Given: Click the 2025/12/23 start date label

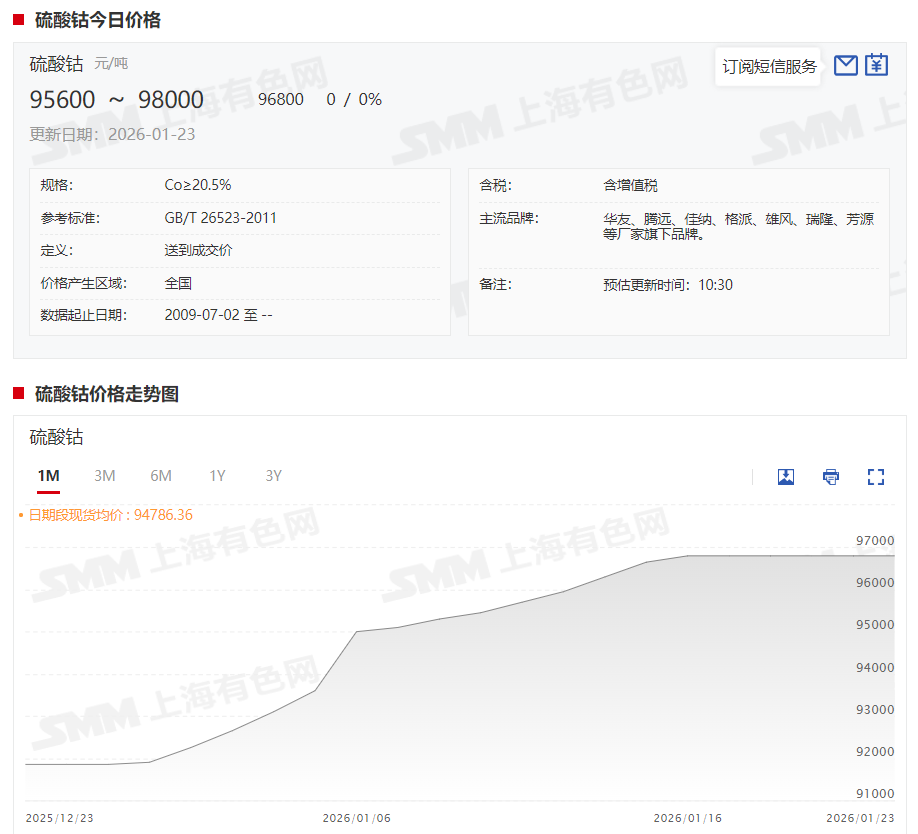Looking at the screenshot, I should coord(59,818).
